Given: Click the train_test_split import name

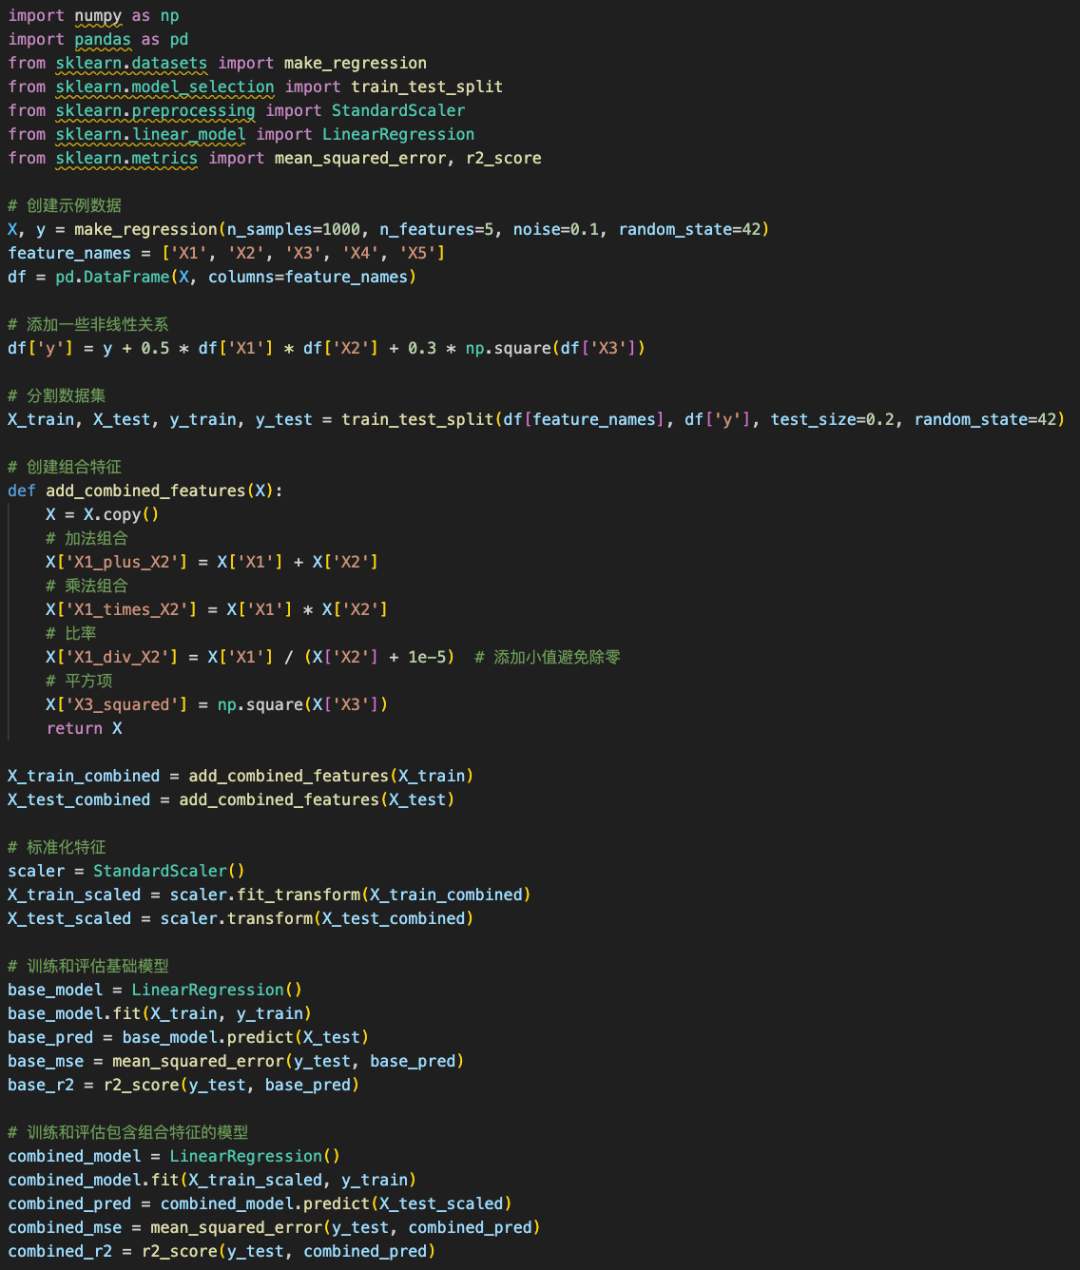Looking at the screenshot, I should tap(427, 87).
